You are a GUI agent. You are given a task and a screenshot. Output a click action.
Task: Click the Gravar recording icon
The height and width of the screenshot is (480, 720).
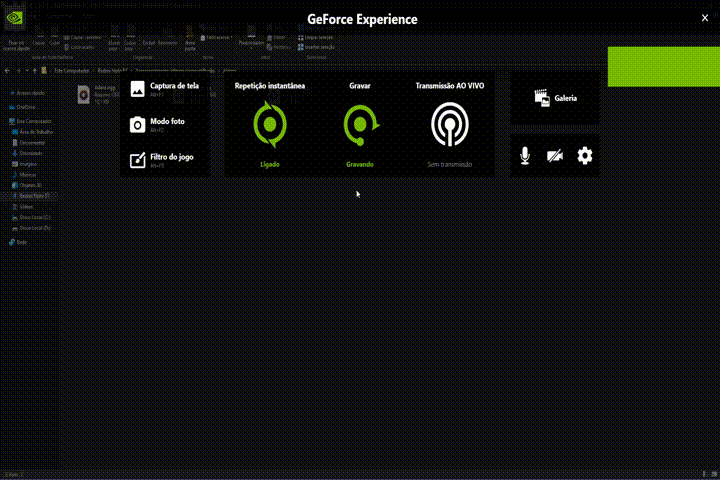pos(360,125)
